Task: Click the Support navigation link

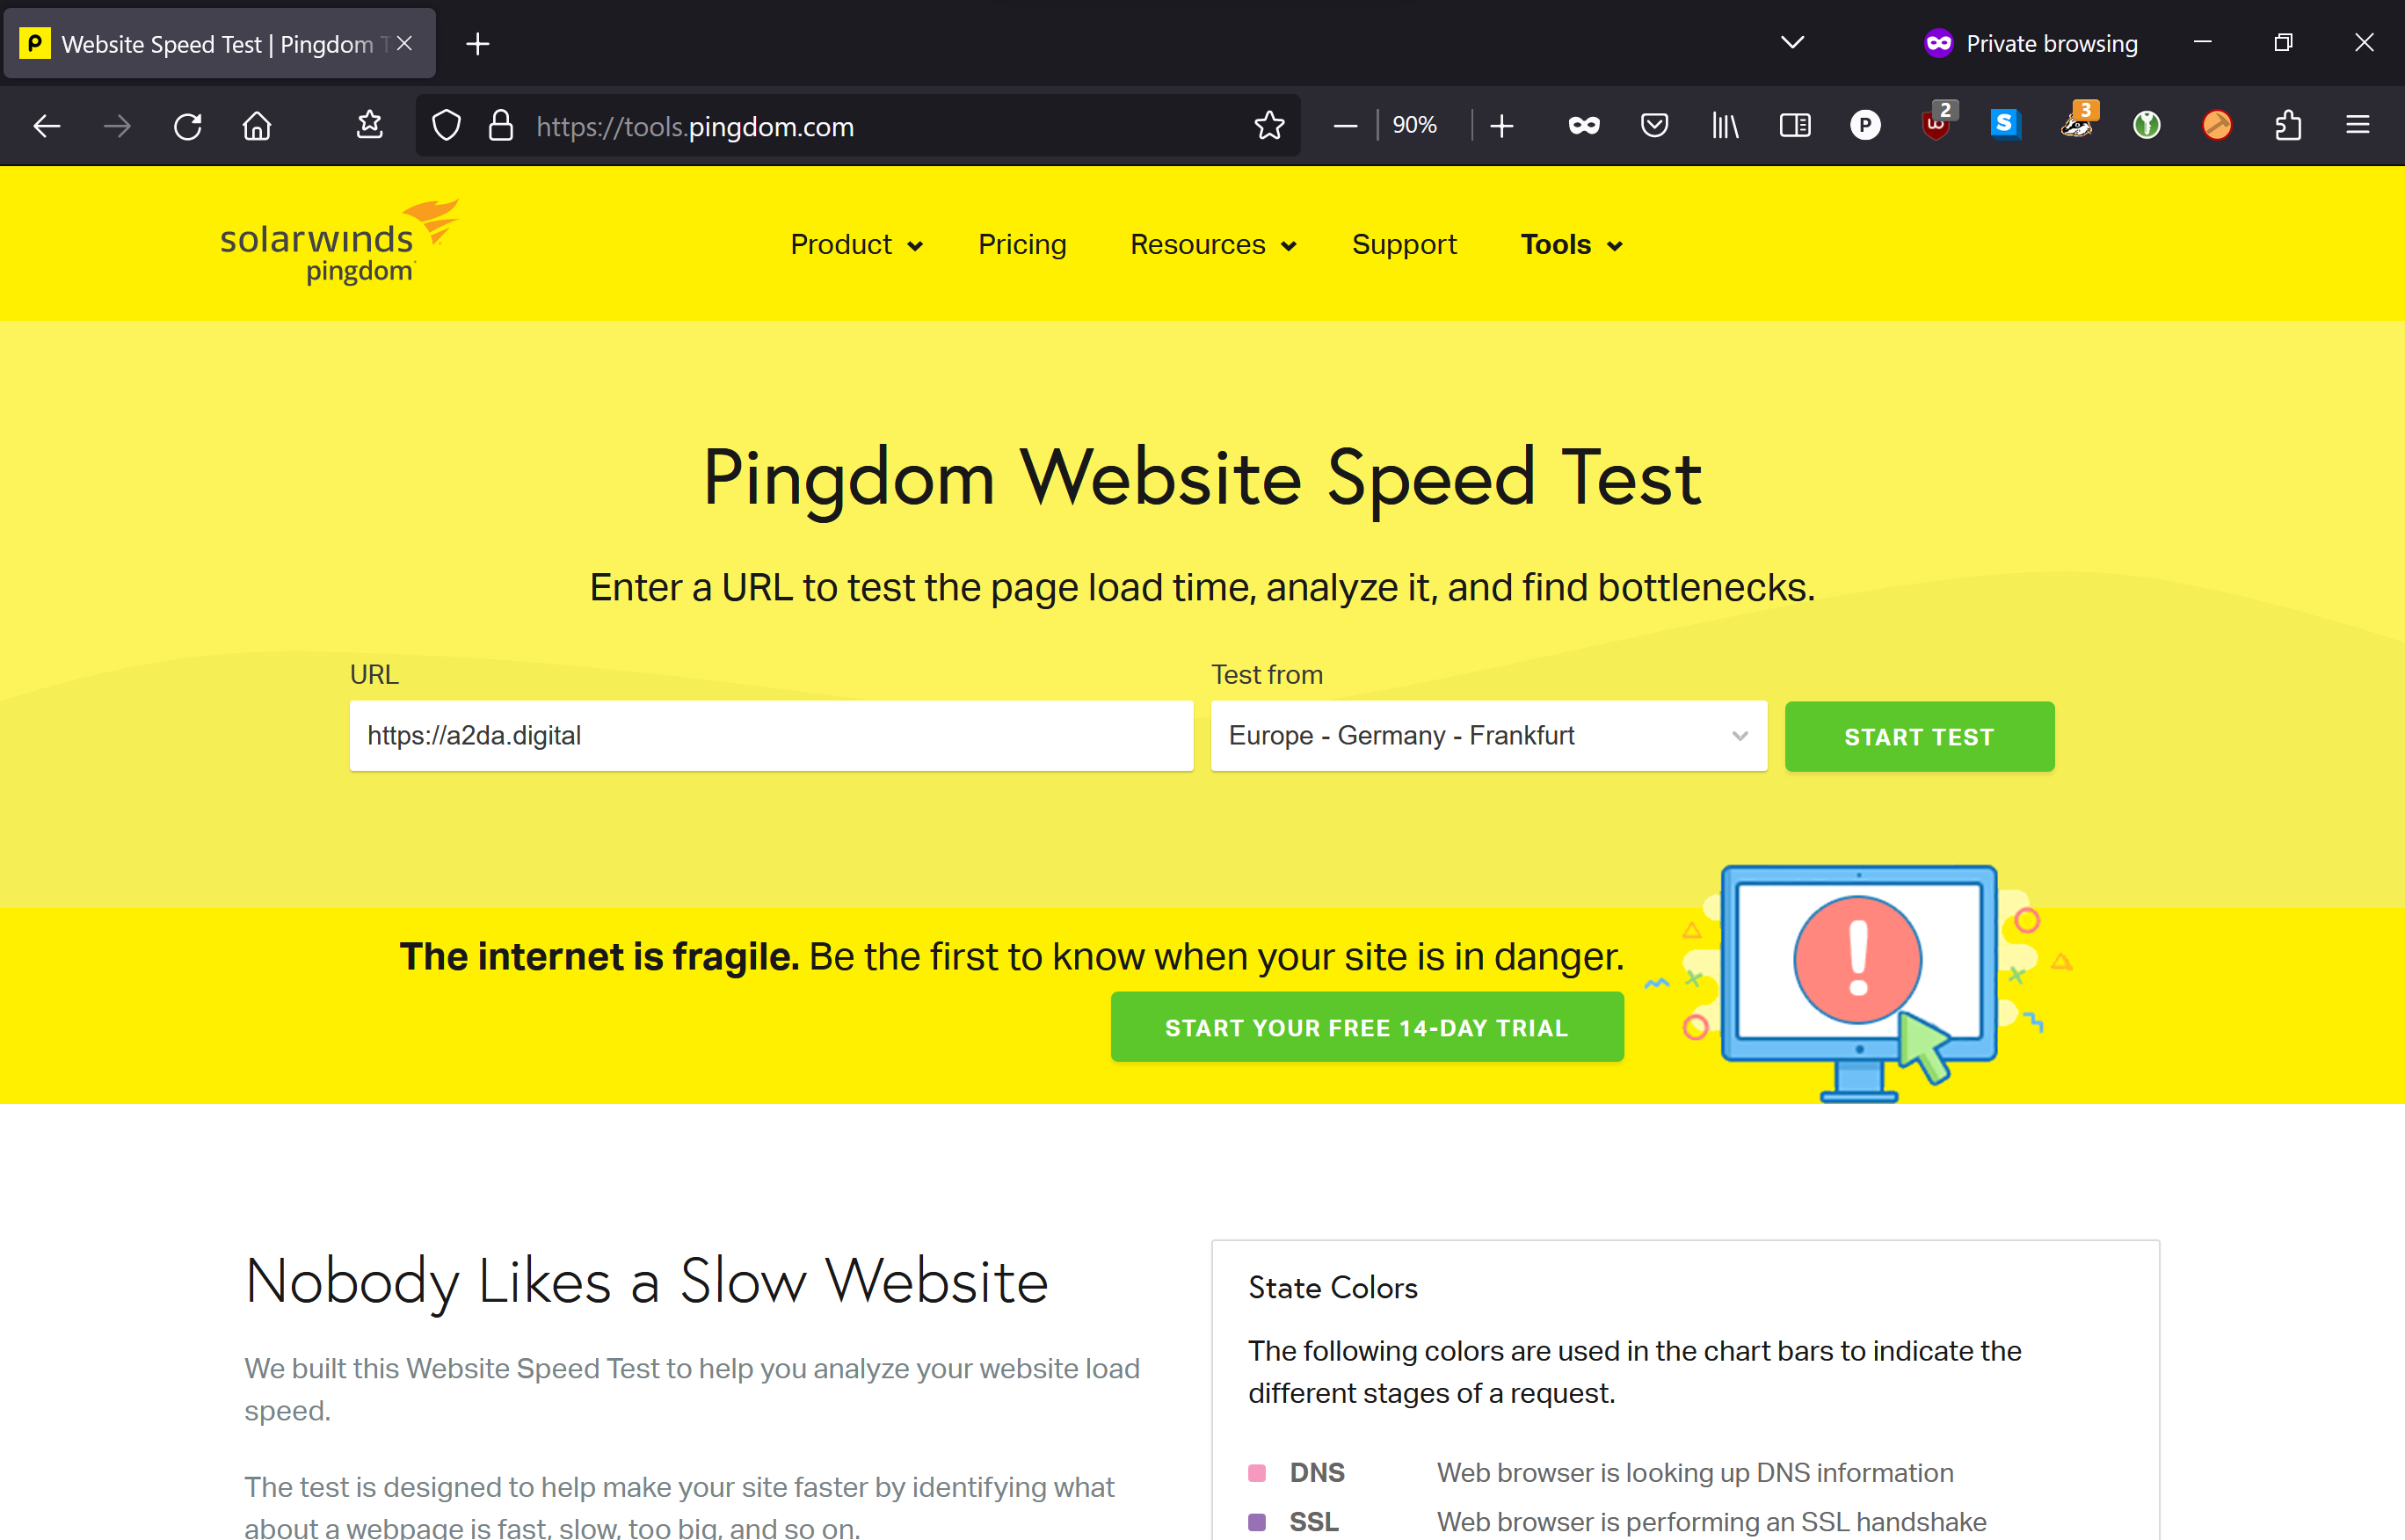Action: (1404, 243)
